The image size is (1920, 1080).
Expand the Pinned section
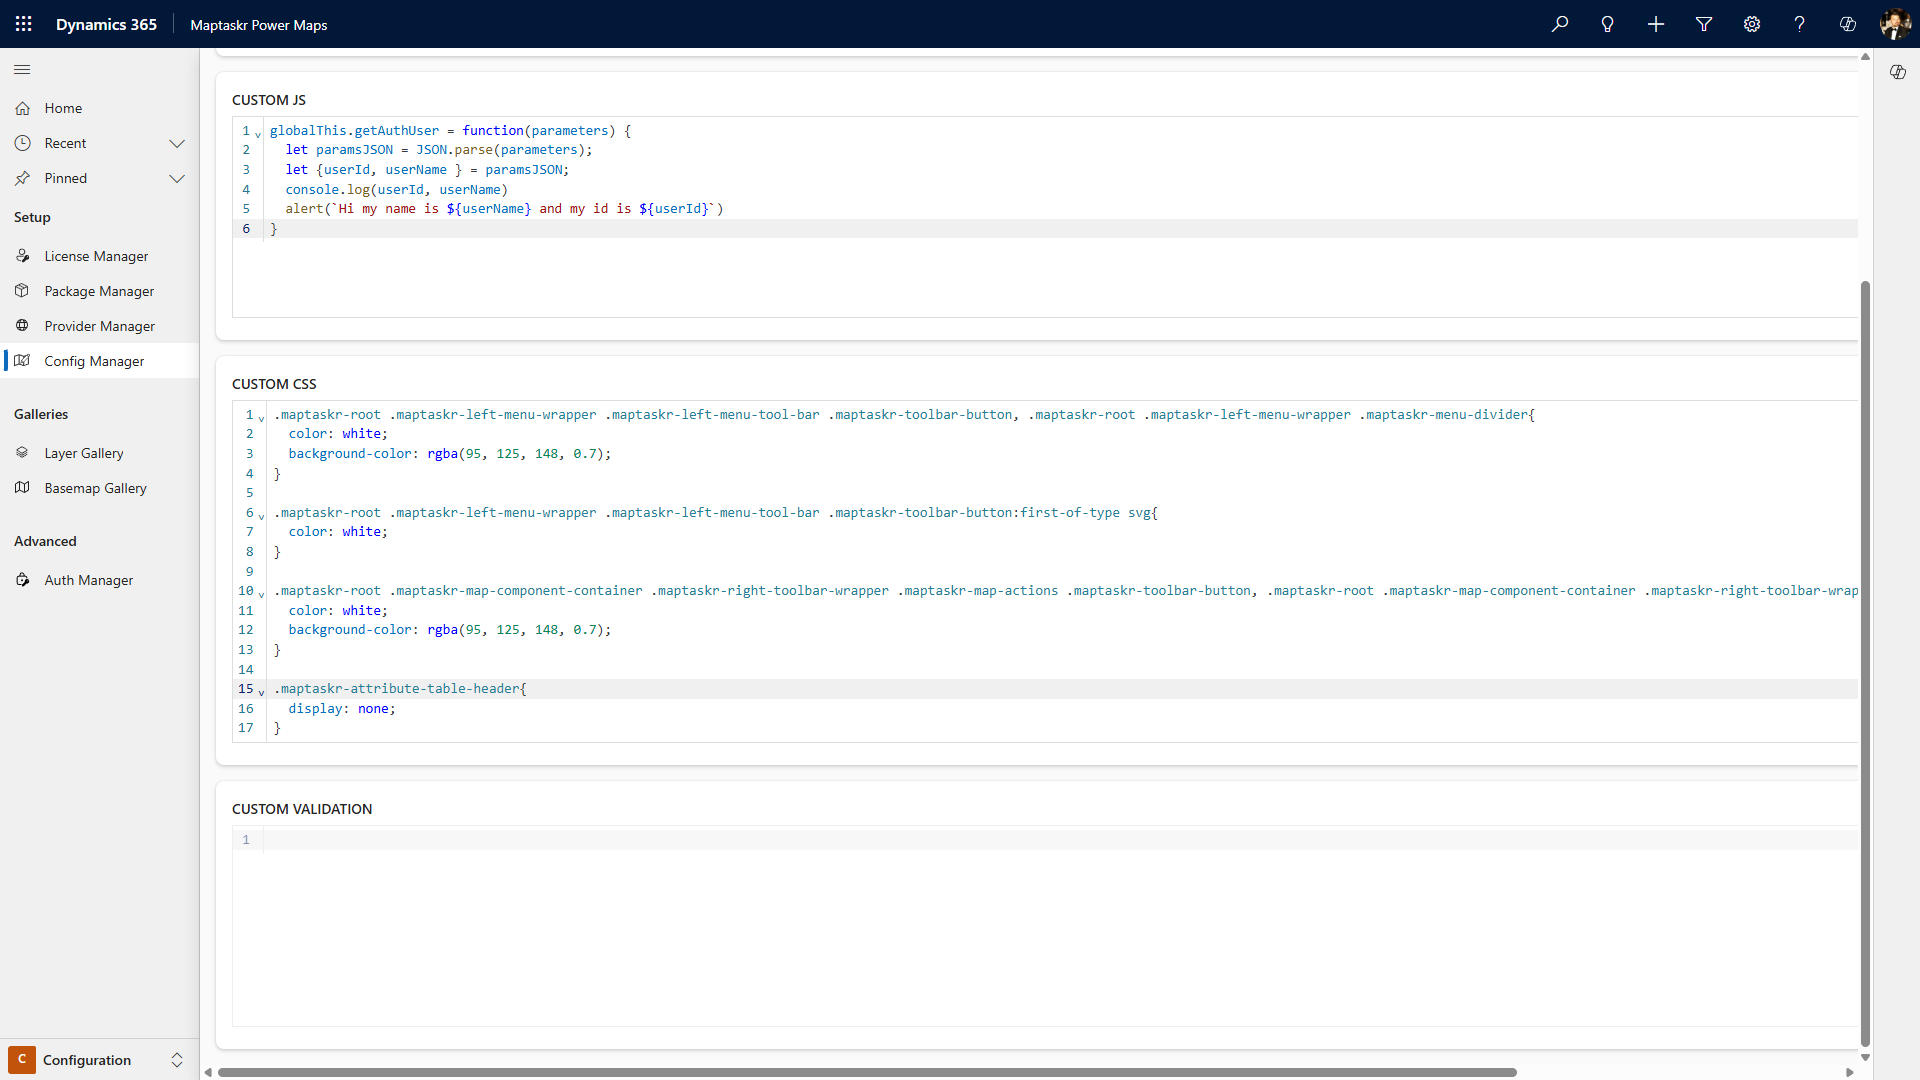pos(177,179)
